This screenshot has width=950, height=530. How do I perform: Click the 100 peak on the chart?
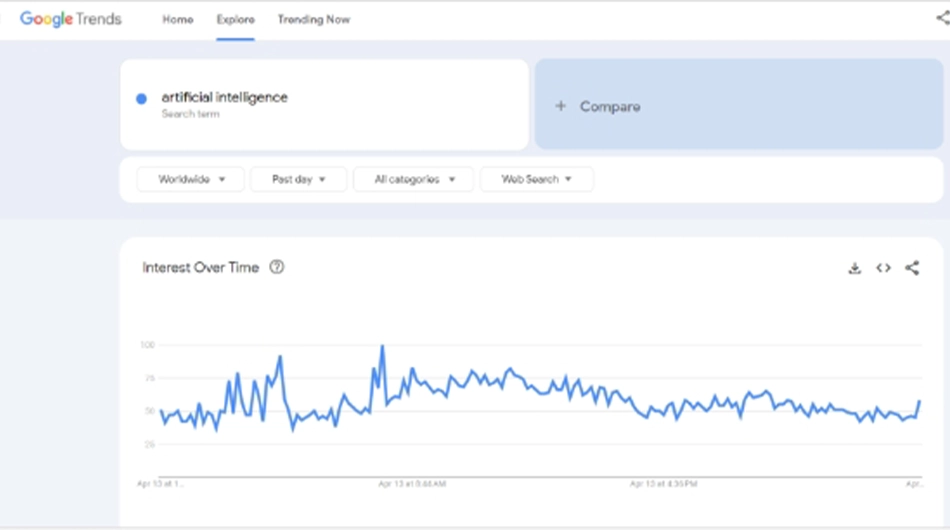pos(382,346)
